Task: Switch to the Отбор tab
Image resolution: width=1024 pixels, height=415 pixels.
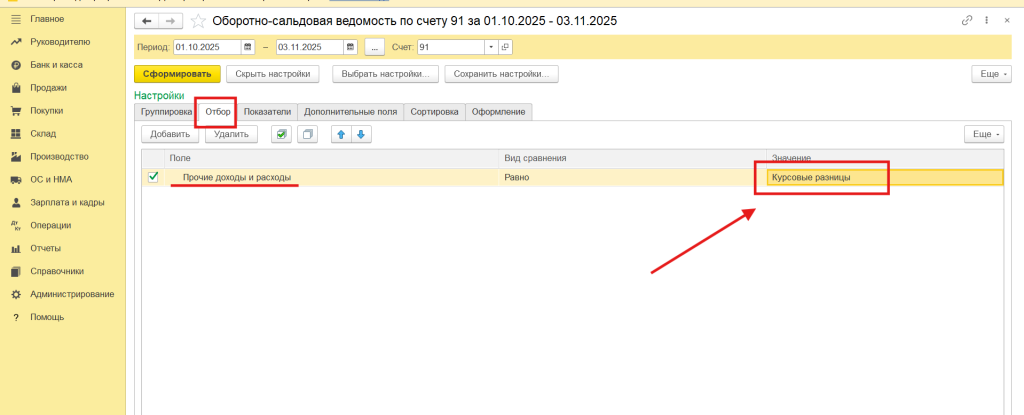Action: click(x=218, y=112)
